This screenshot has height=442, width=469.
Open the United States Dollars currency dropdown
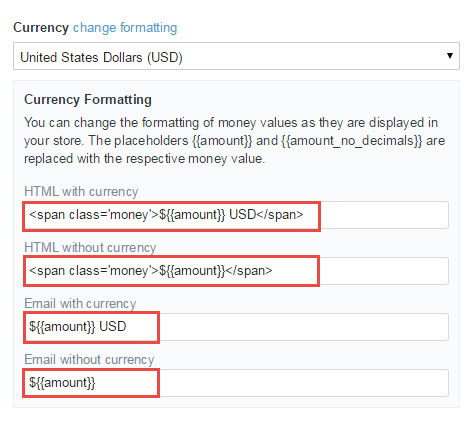coord(236,56)
